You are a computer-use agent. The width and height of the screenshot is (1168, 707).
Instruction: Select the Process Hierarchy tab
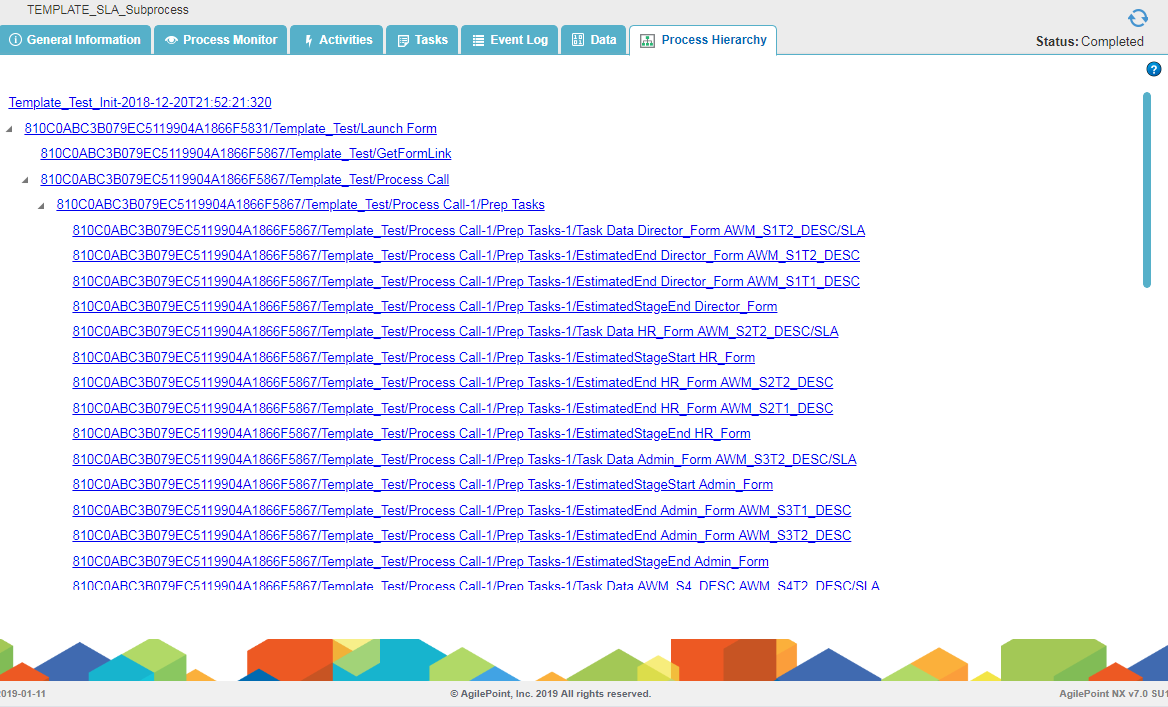pos(703,40)
